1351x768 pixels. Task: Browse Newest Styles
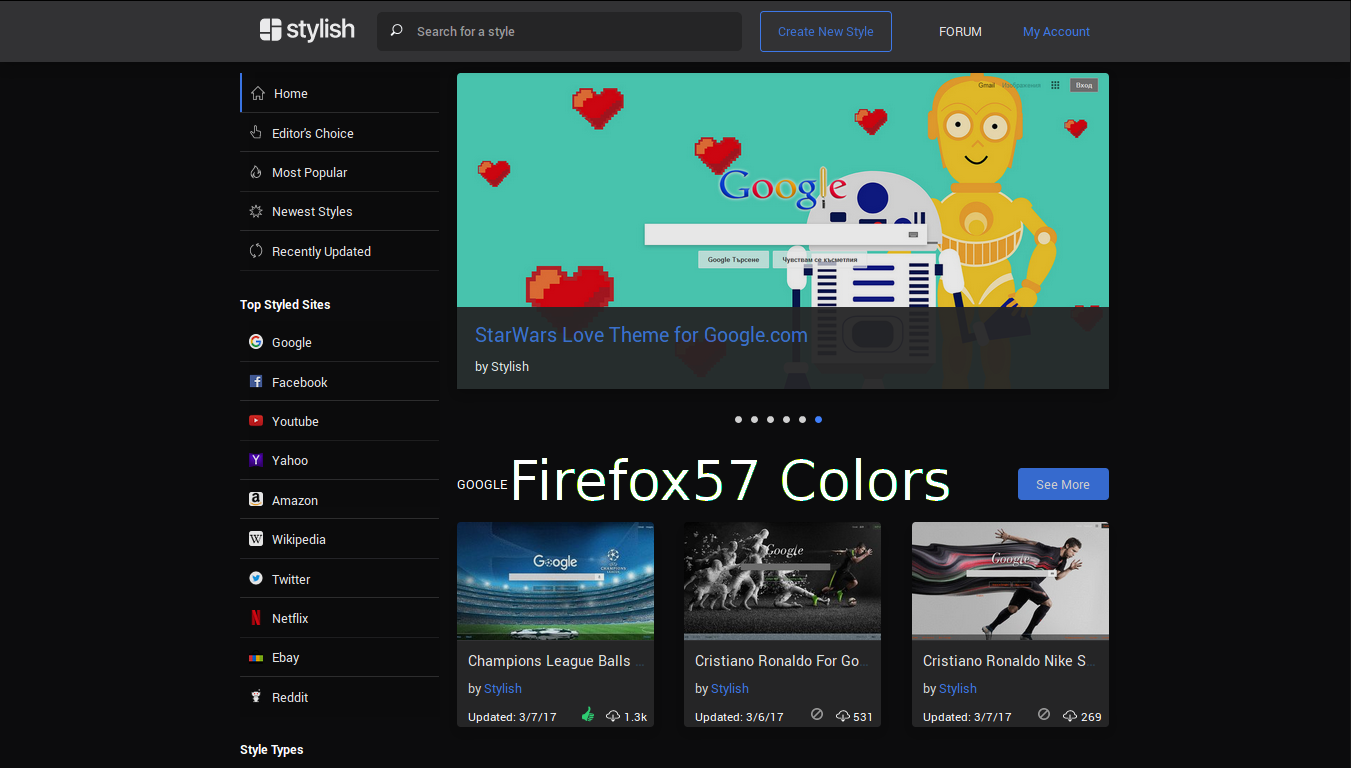339,211
